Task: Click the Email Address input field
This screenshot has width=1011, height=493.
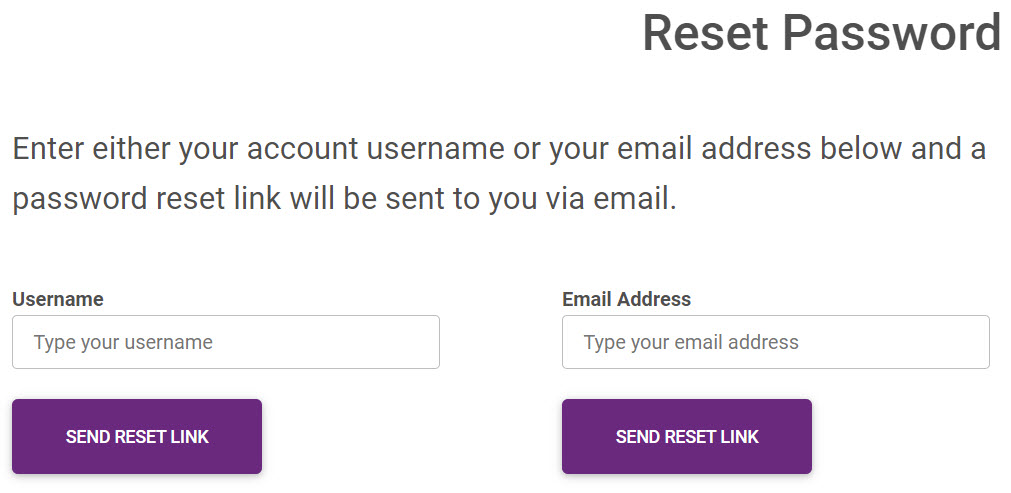Action: tap(775, 342)
